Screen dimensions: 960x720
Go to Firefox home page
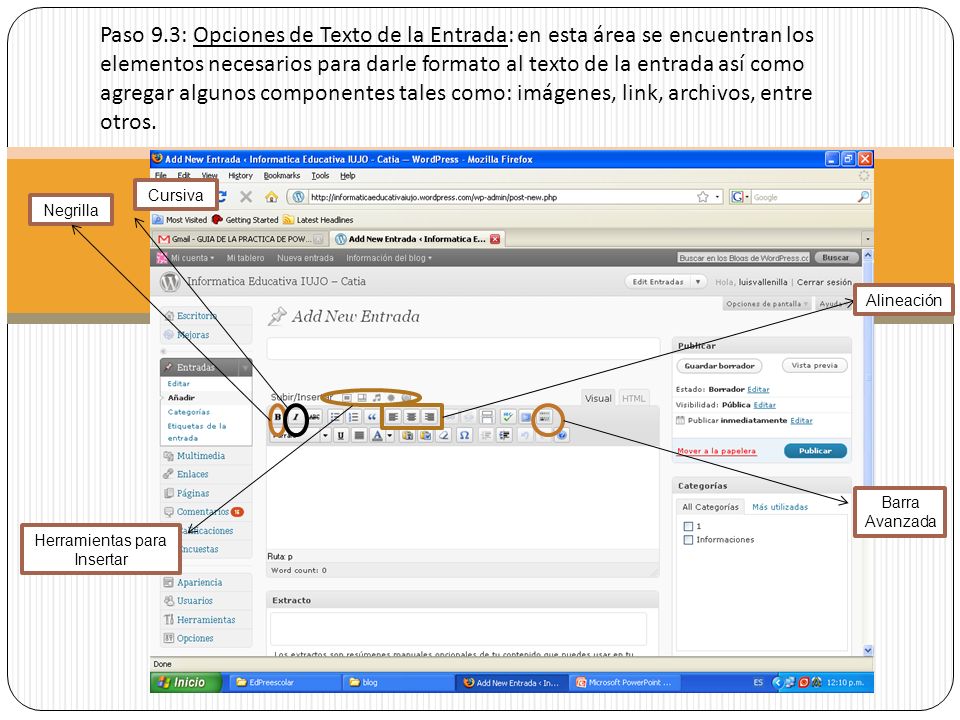[x=271, y=197]
